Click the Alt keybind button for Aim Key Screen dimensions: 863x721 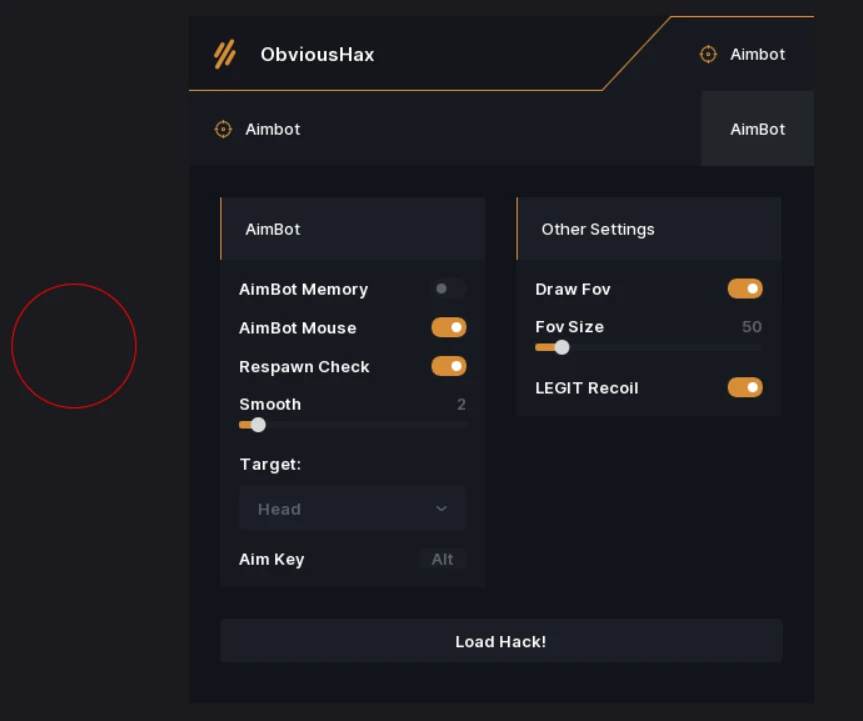442,559
